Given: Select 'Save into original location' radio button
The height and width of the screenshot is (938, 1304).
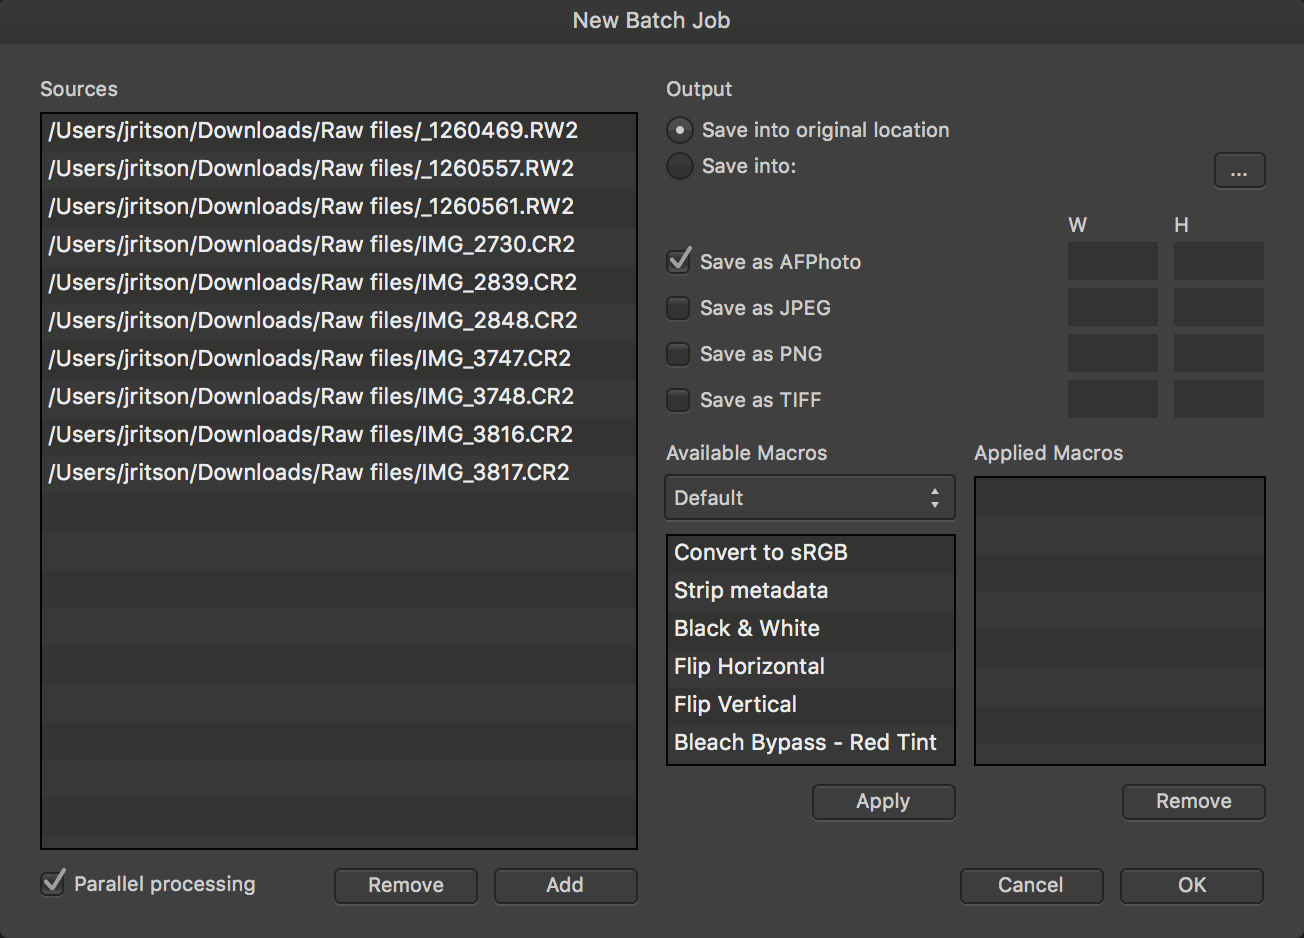Looking at the screenshot, I should click(x=680, y=130).
